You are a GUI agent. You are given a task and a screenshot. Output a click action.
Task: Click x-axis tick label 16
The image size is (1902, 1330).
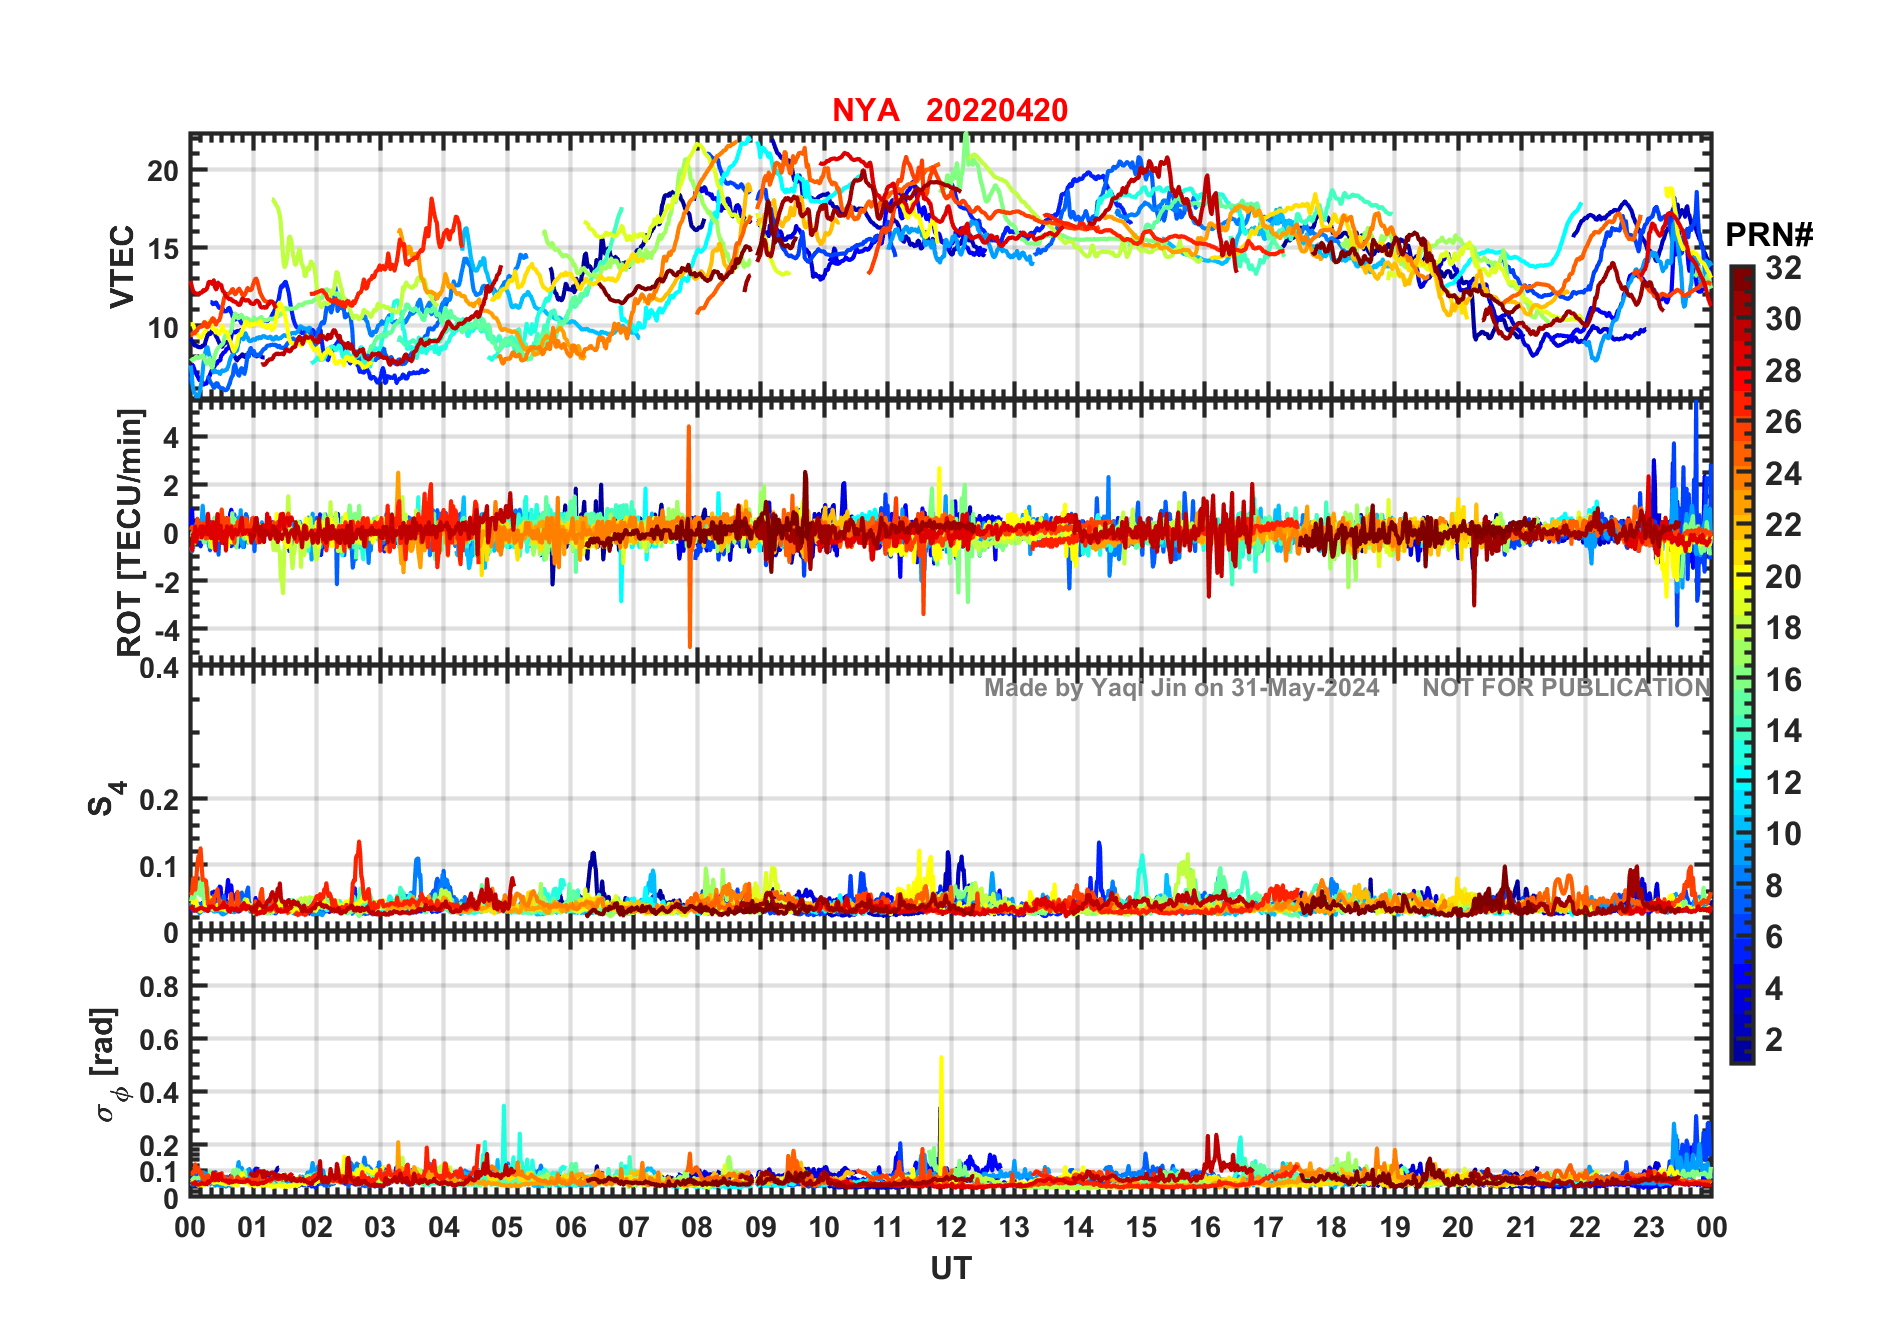1204,1227
